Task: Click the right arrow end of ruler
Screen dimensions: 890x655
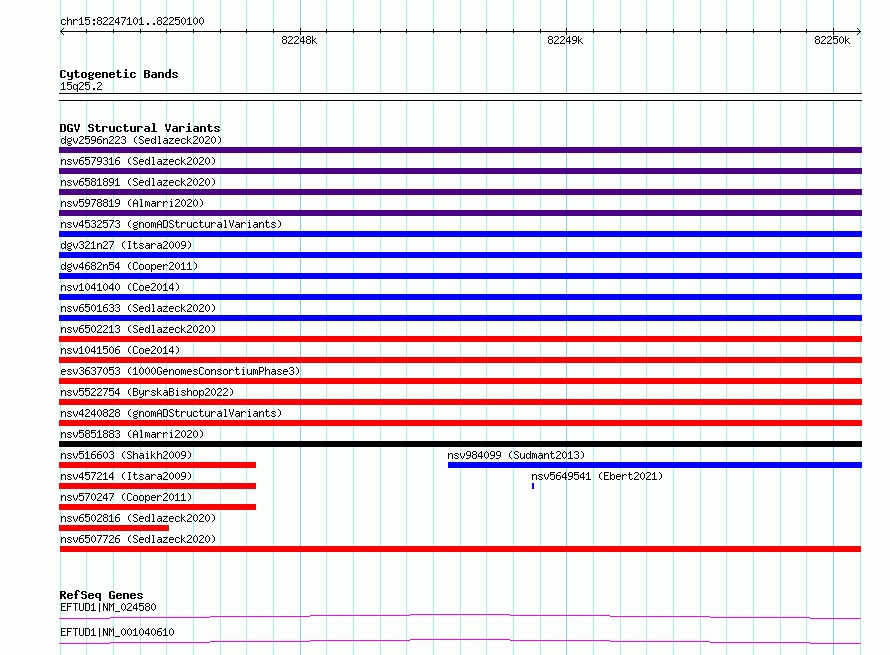Action: point(859,32)
